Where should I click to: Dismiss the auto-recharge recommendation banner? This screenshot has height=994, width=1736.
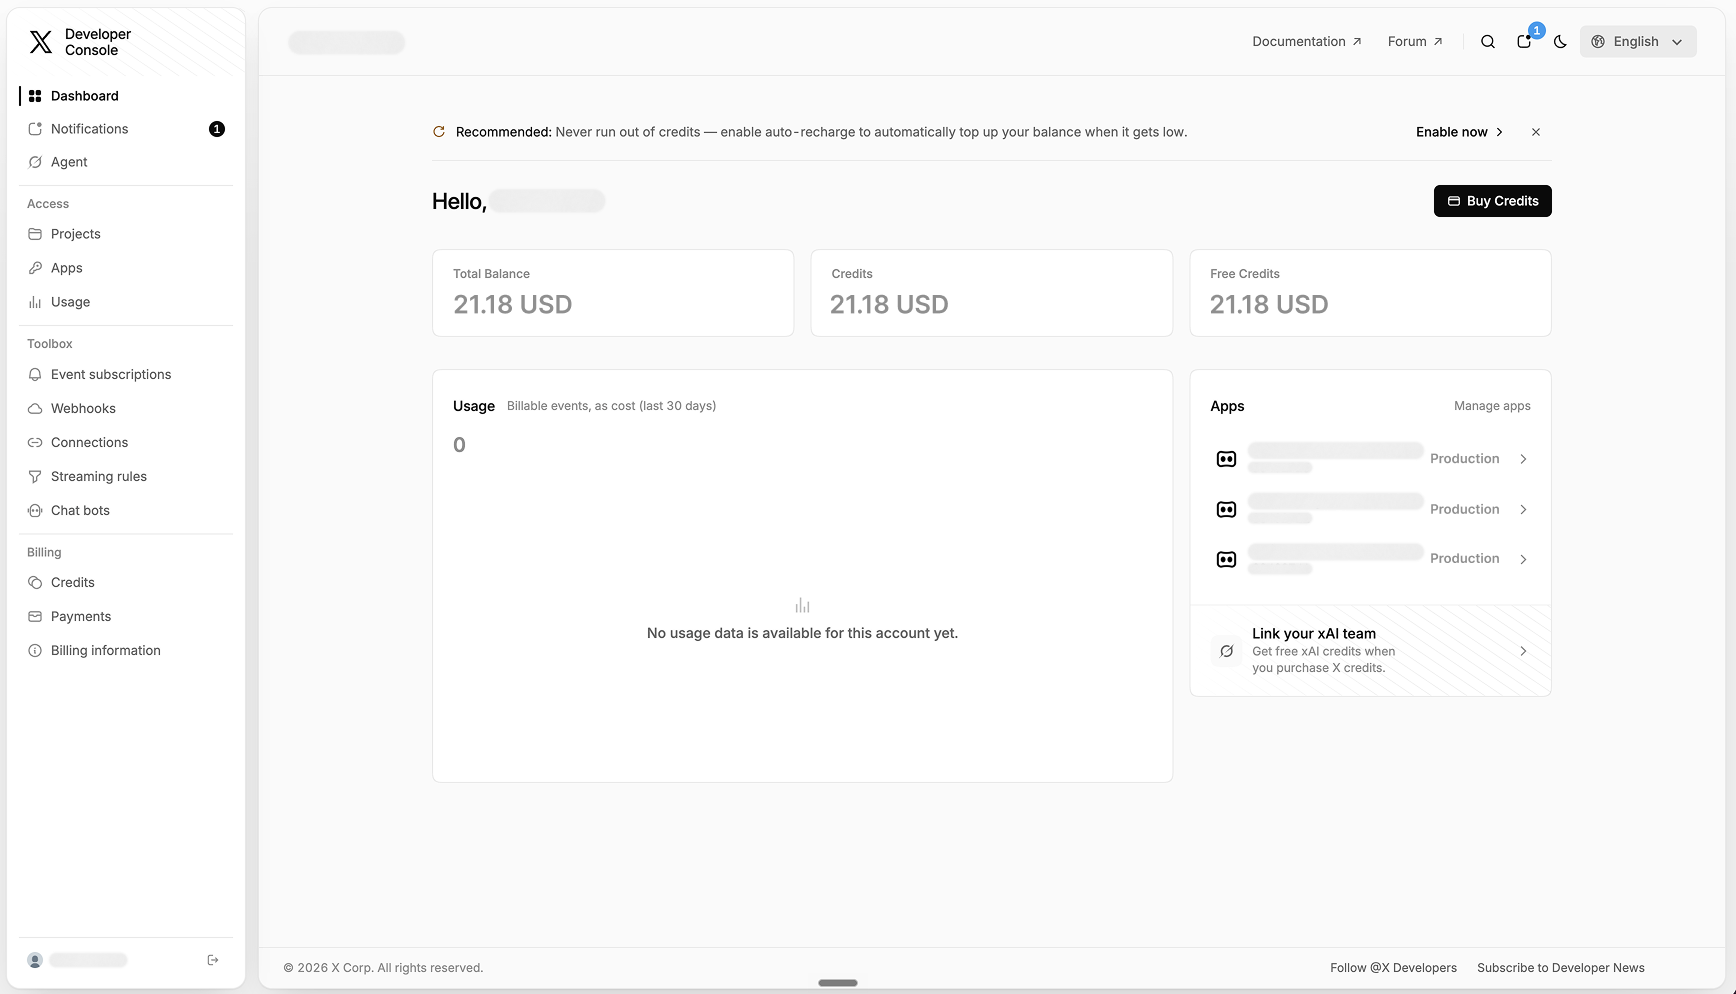(x=1536, y=132)
